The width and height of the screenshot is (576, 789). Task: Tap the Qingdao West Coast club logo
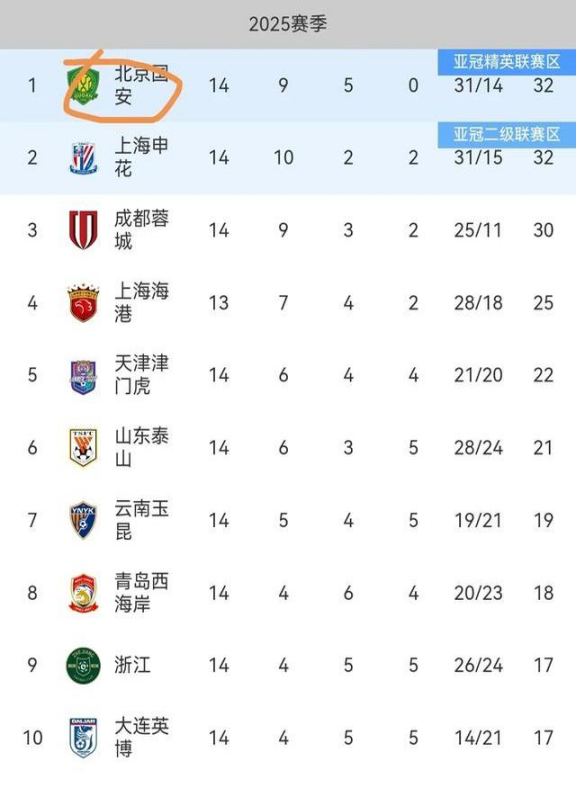click(83, 593)
